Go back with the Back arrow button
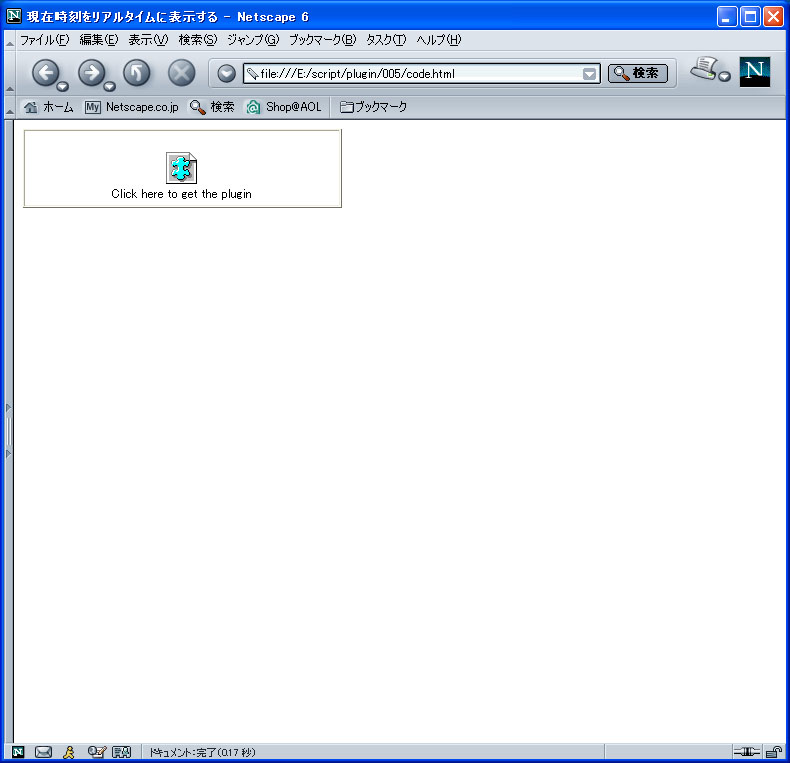 coord(45,73)
